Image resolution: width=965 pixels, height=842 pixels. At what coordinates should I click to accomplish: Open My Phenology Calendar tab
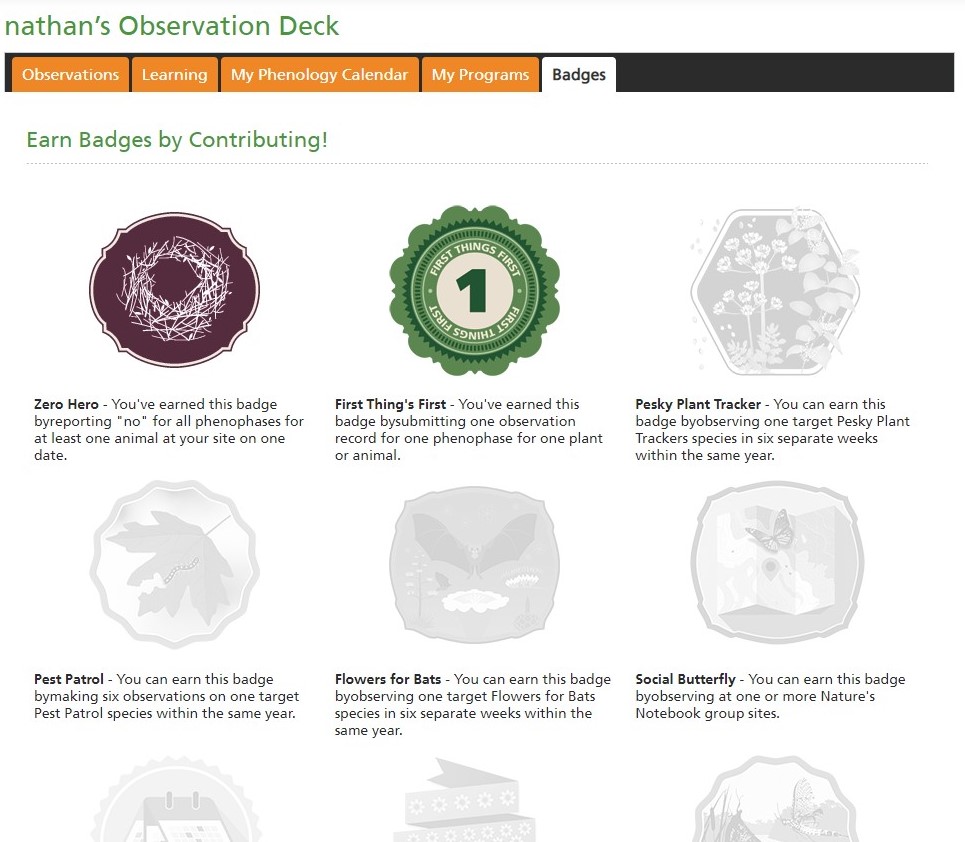[319, 74]
